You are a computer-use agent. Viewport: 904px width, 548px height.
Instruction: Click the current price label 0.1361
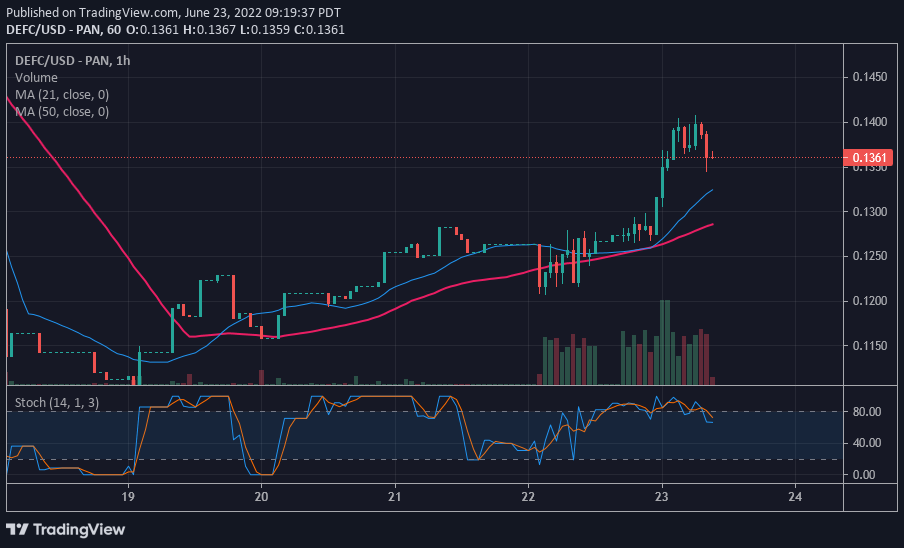coord(868,157)
